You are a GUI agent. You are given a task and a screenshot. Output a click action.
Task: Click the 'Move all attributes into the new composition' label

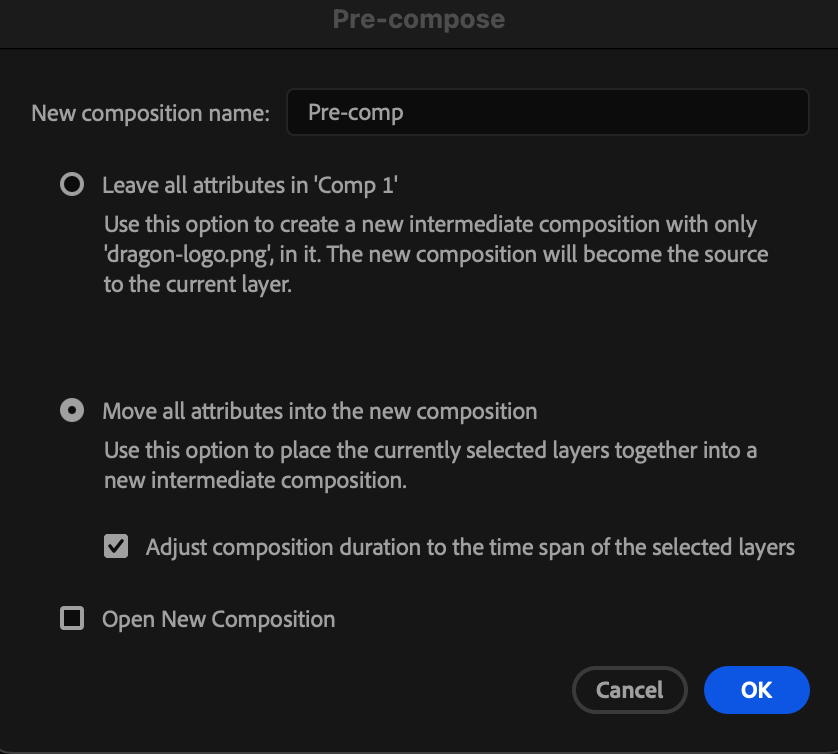pyautogui.click(x=320, y=411)
